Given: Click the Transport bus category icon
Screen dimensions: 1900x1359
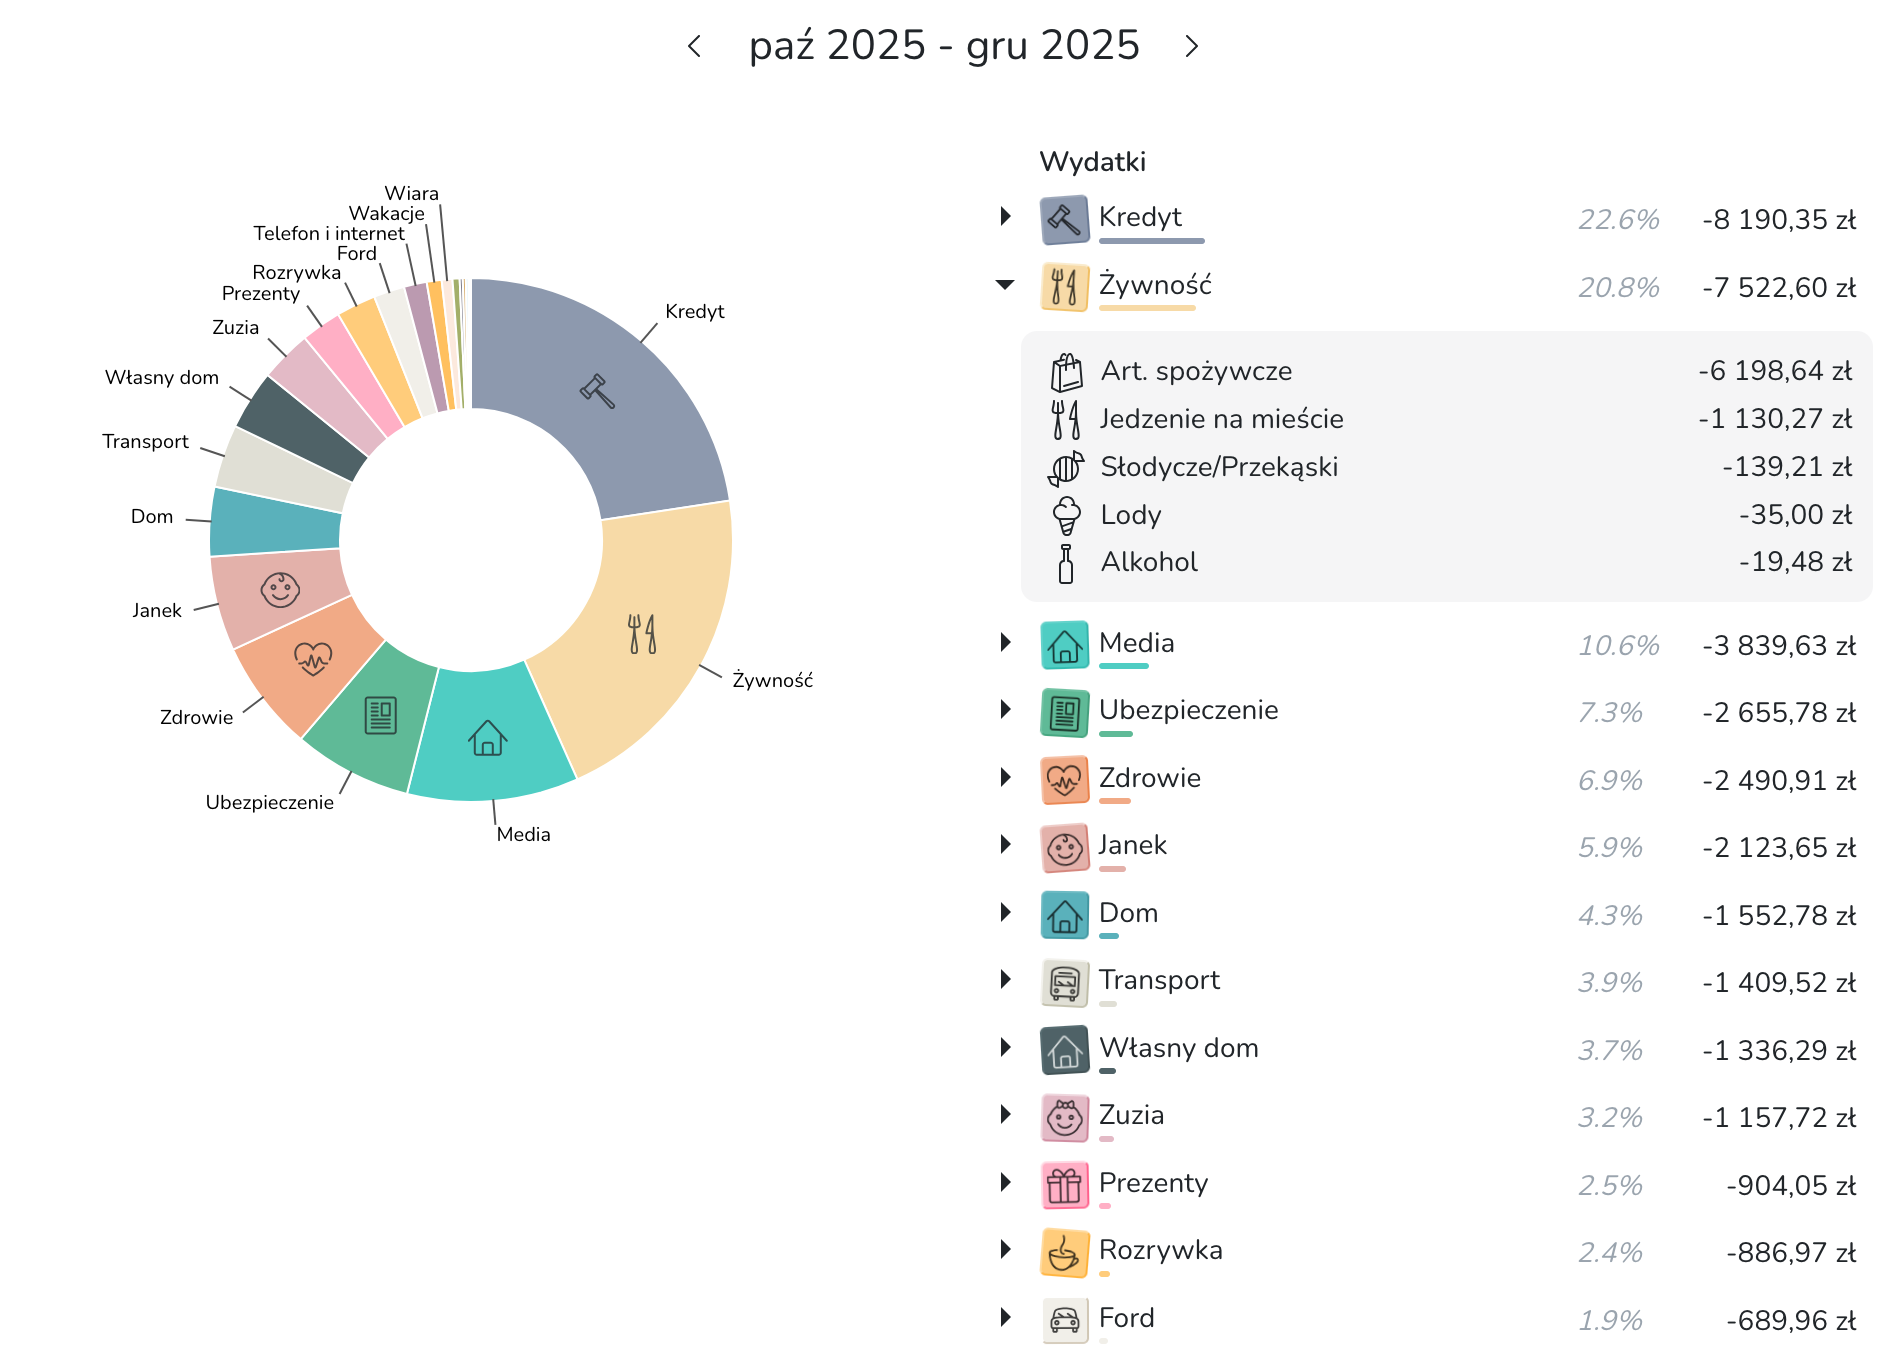Looking at the screenshot, I should click(1064, 983).
